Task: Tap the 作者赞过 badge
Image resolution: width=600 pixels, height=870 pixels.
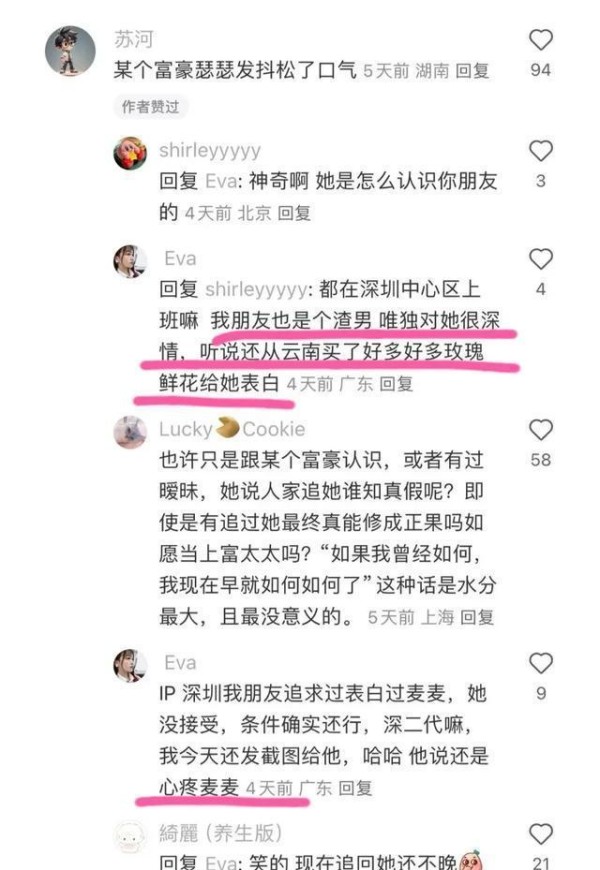Action: tap(150, 107)
